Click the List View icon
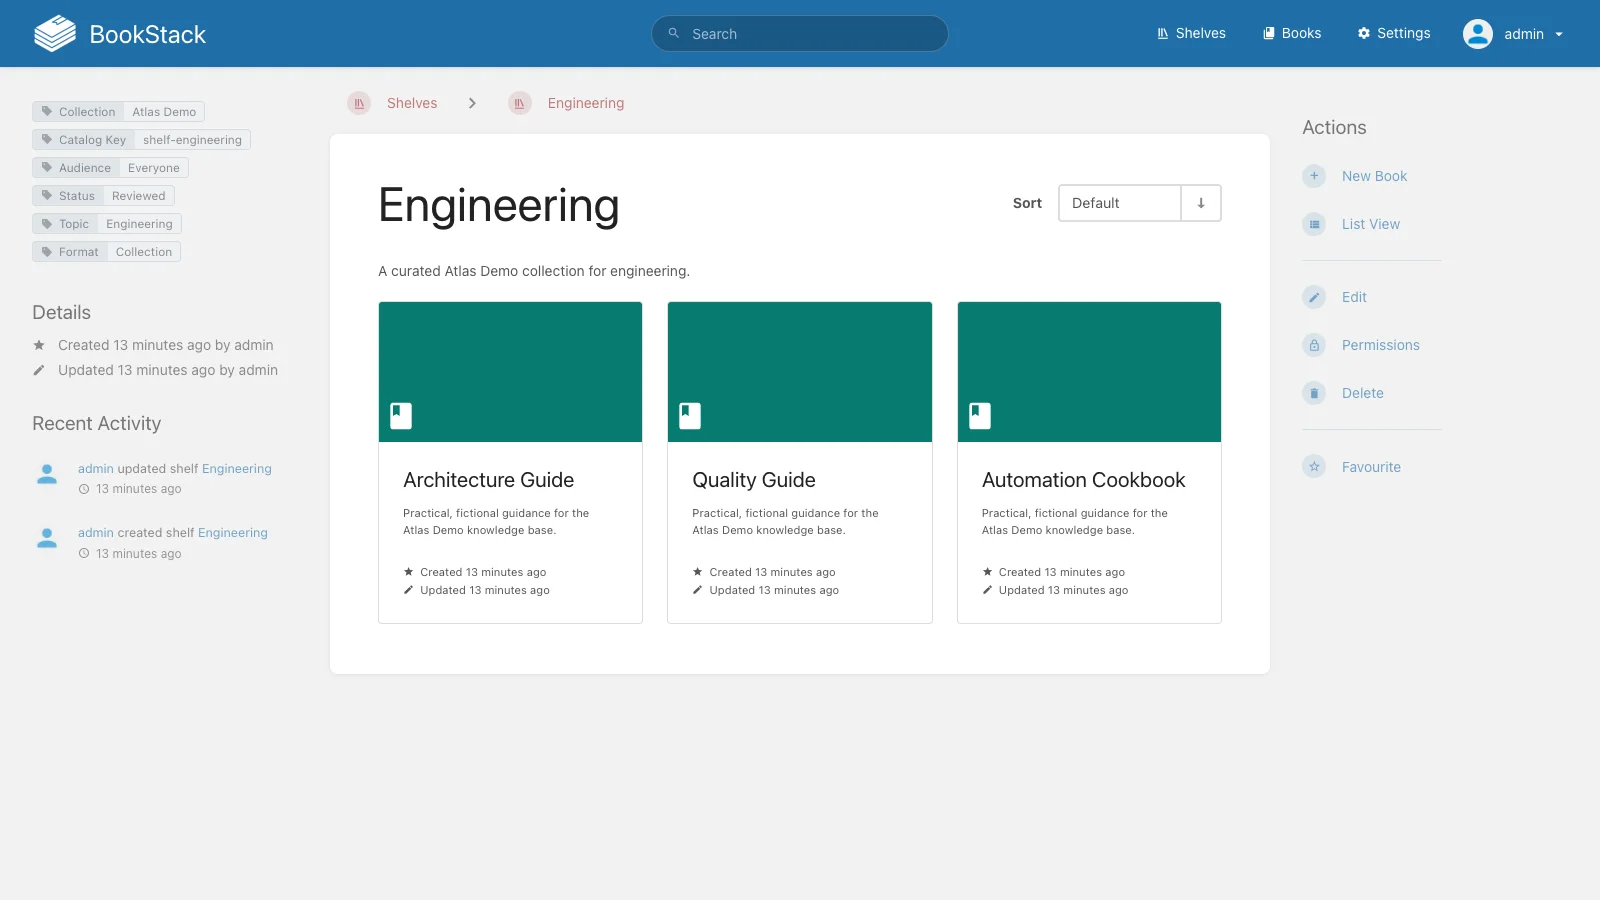 [1314, 224]
